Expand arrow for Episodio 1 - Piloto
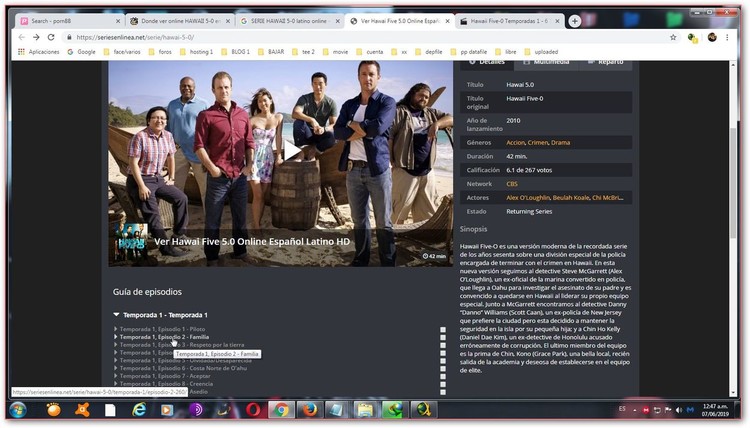 116,329
